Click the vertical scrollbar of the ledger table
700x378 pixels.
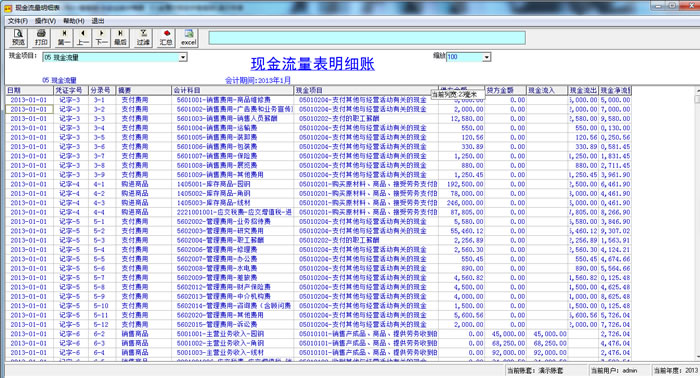click(x=697, y=223)
